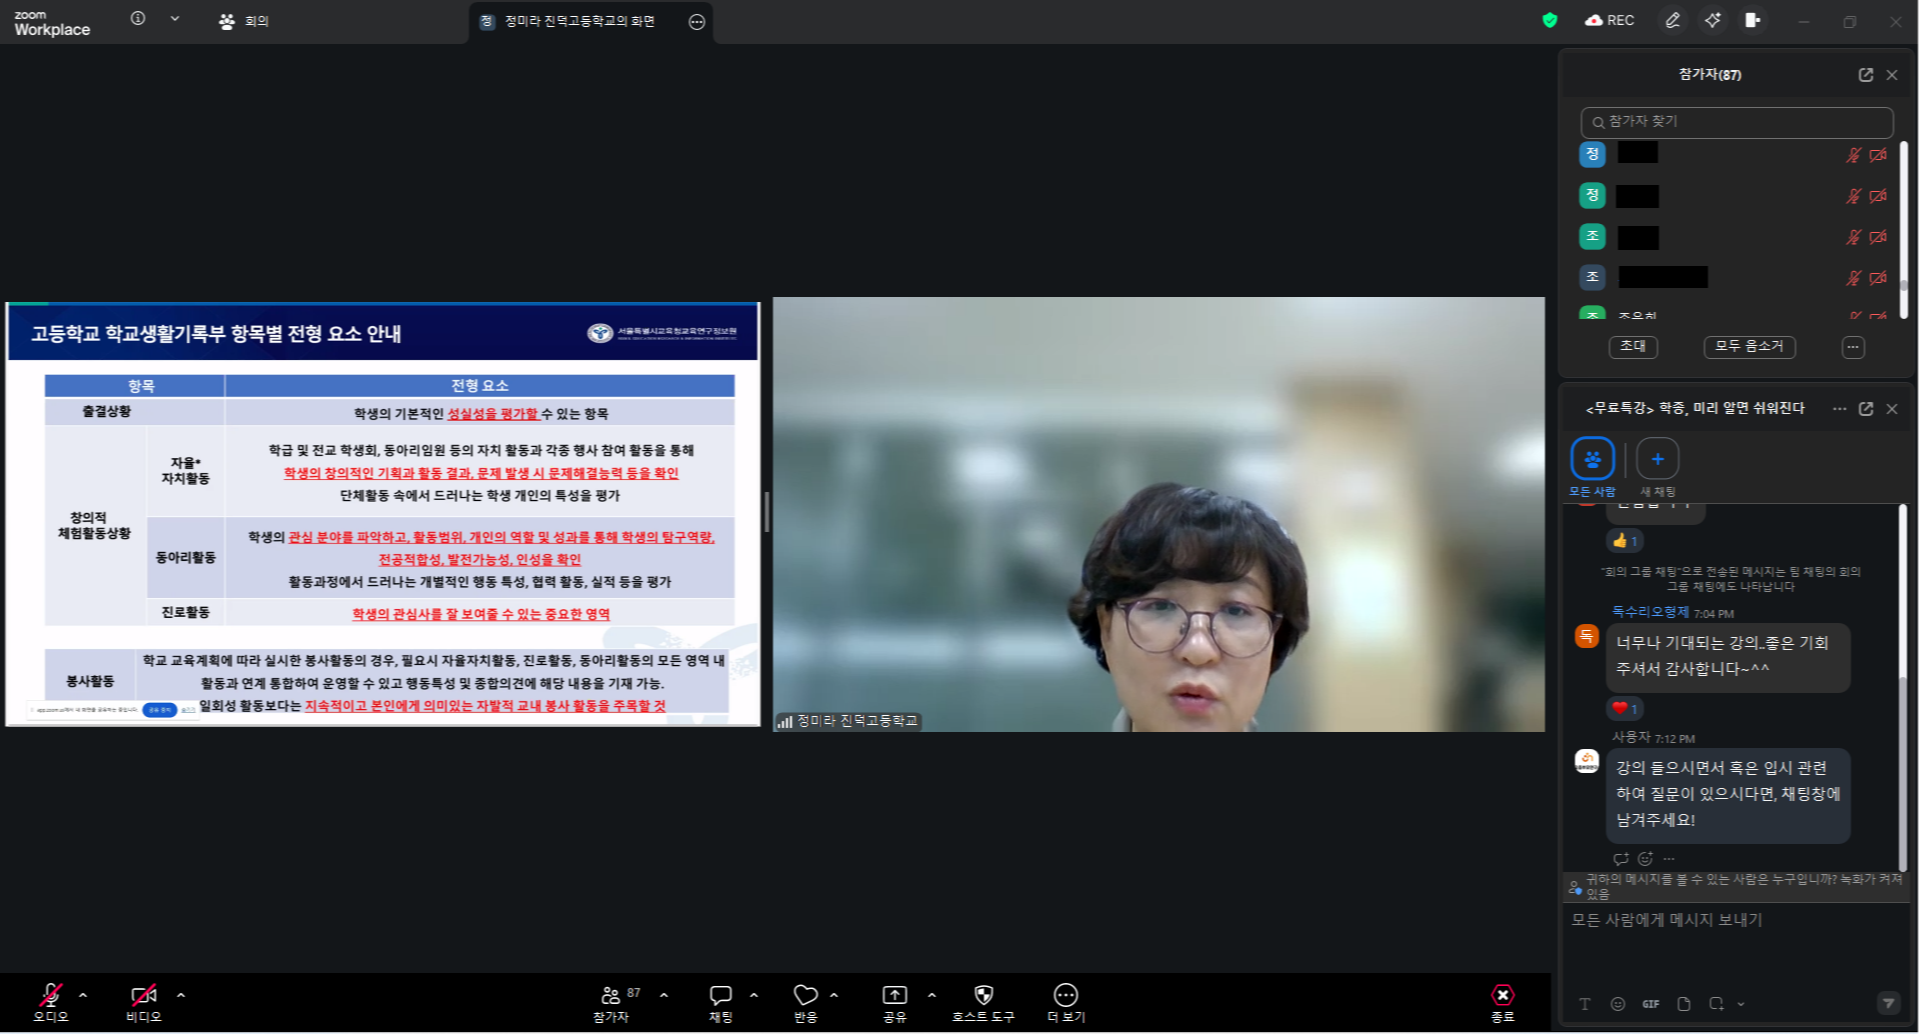The width and height of the screenshot is (1919, 1034).
Task: Turn on the video camera
Action: tap(143, 995)
